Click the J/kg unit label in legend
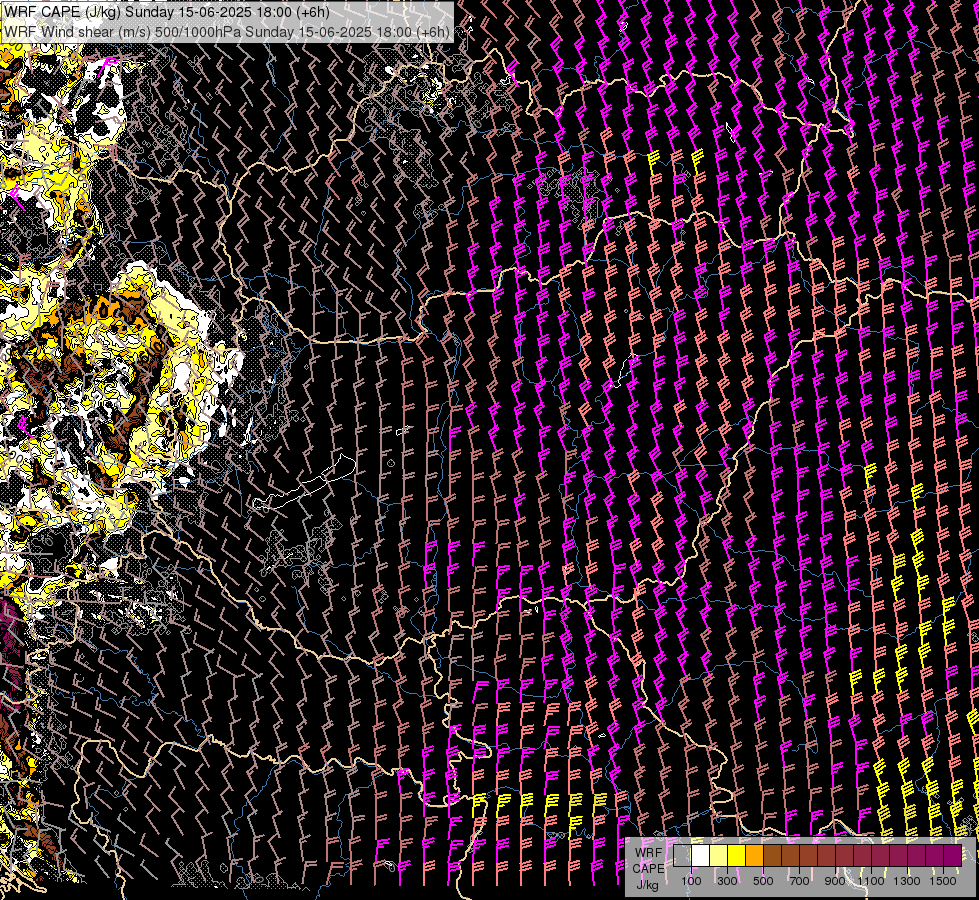The height and width of the screenshot is (900, 979). 648,884
